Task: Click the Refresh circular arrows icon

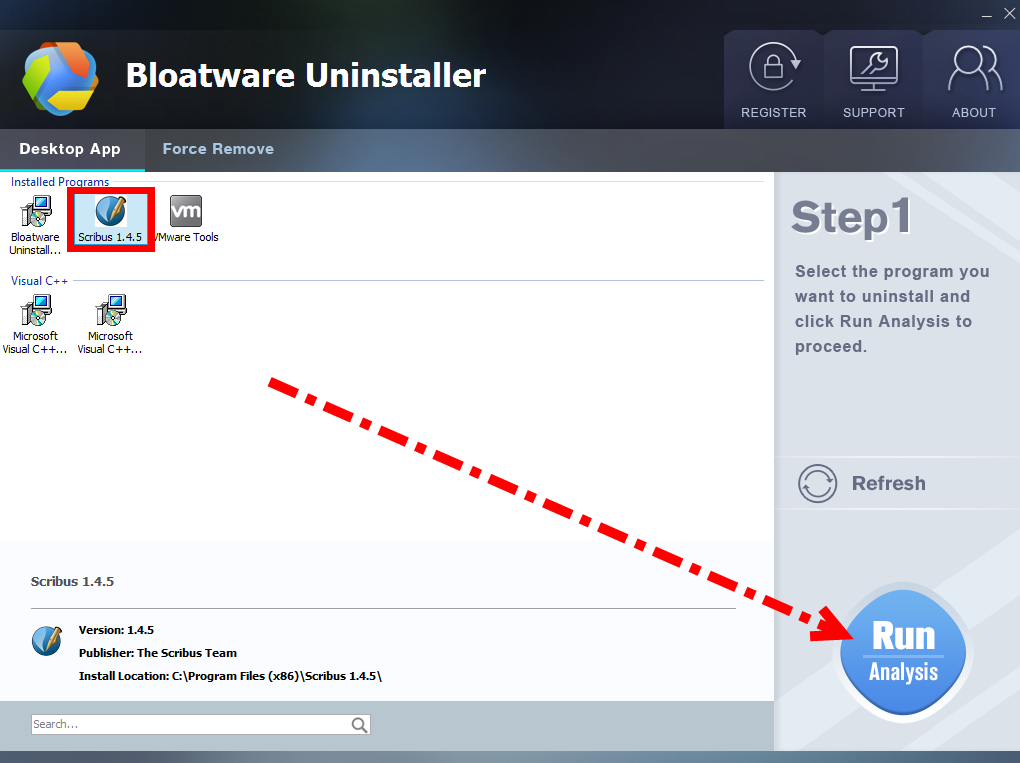Action: 818,483
